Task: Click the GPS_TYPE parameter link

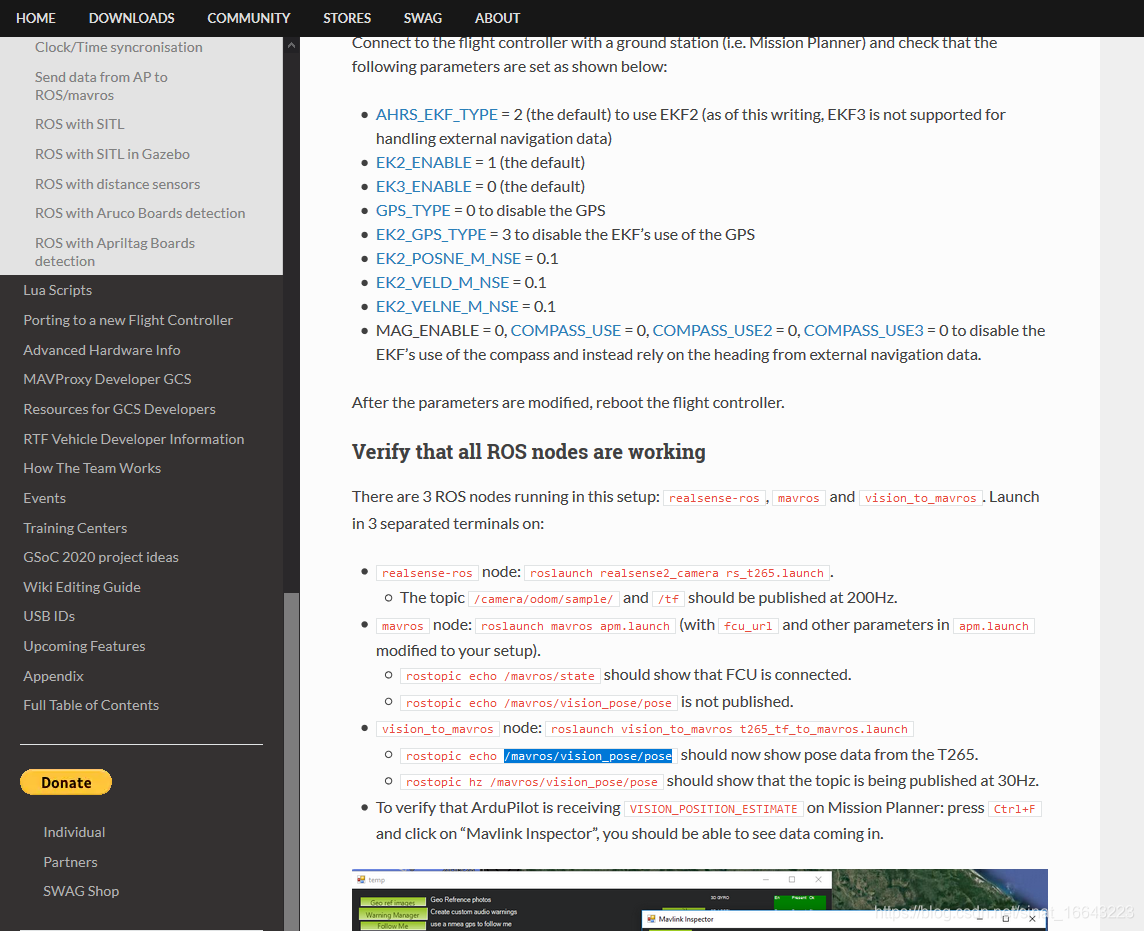Action: click(413, 211)
